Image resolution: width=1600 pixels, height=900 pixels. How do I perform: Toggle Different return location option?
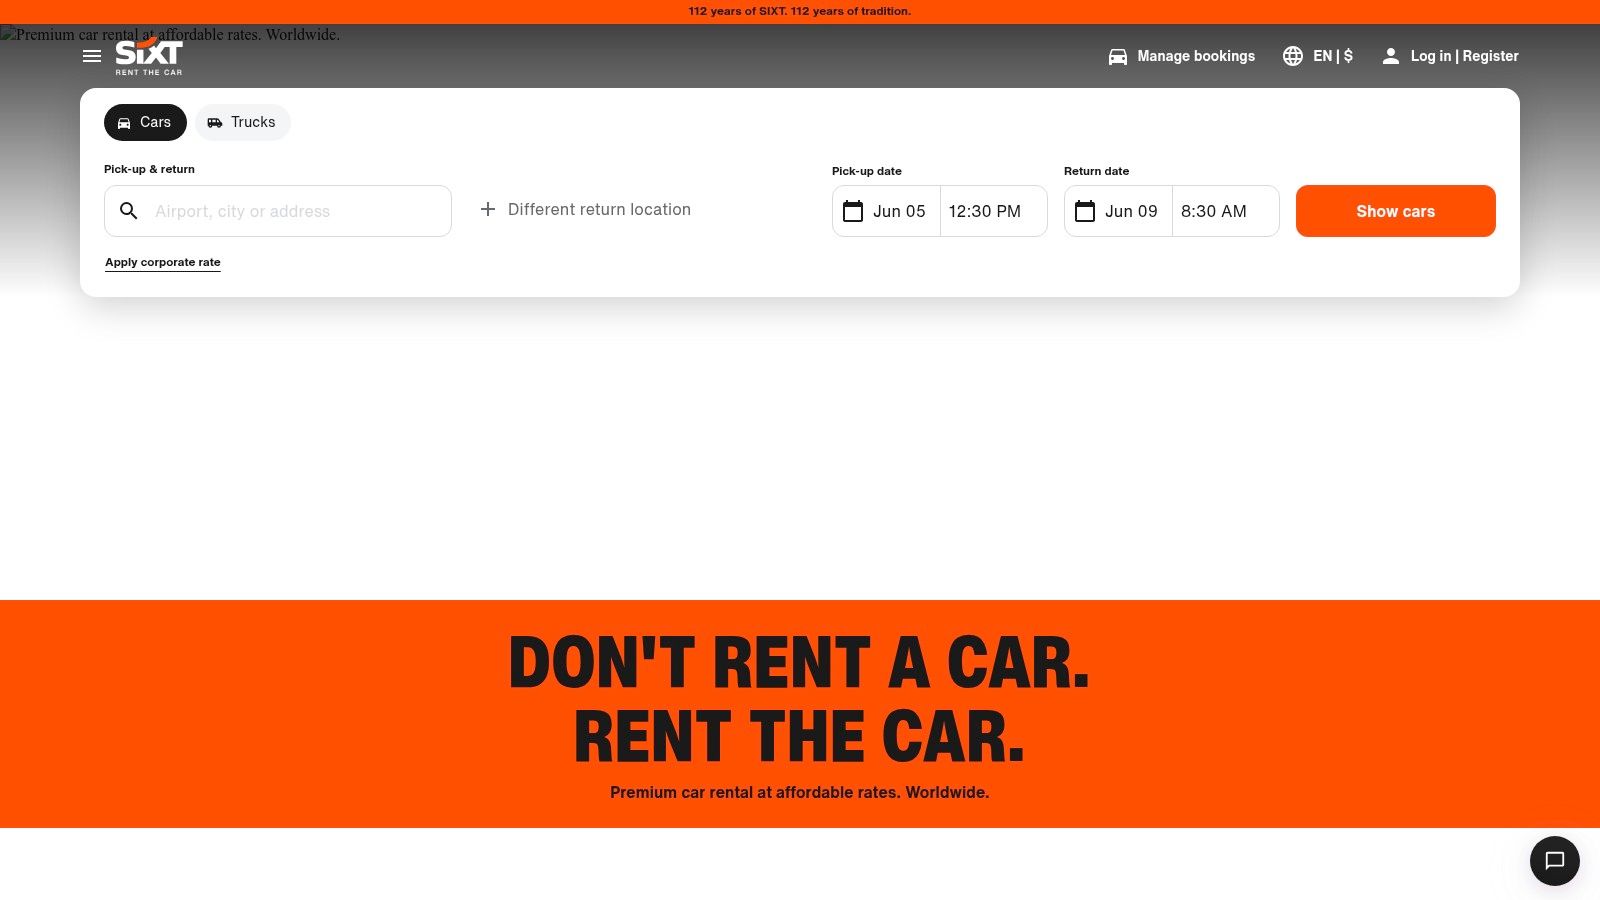point(585,210)
